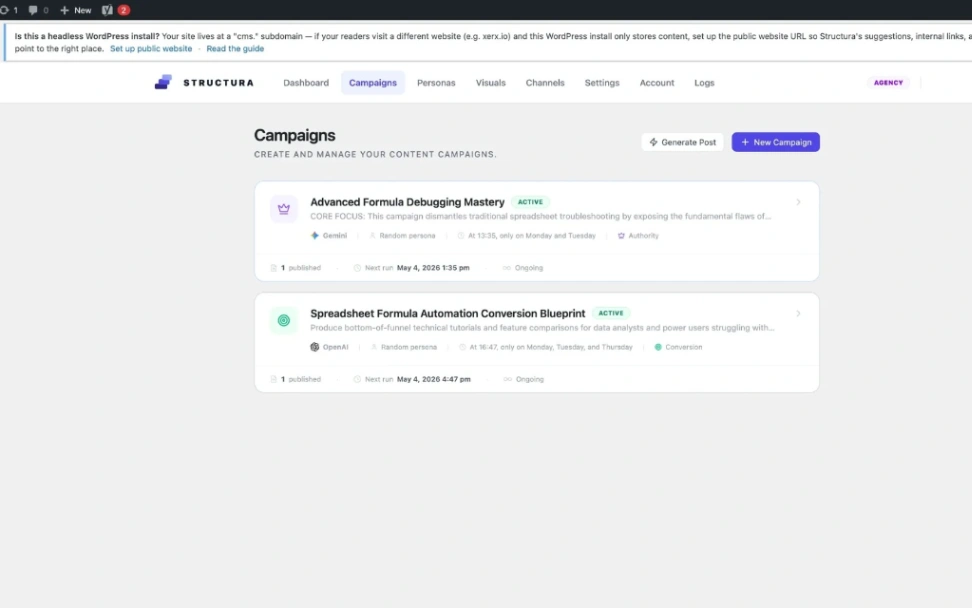Click the Authority badge icon
972x608 pixels.
[621, 236]
